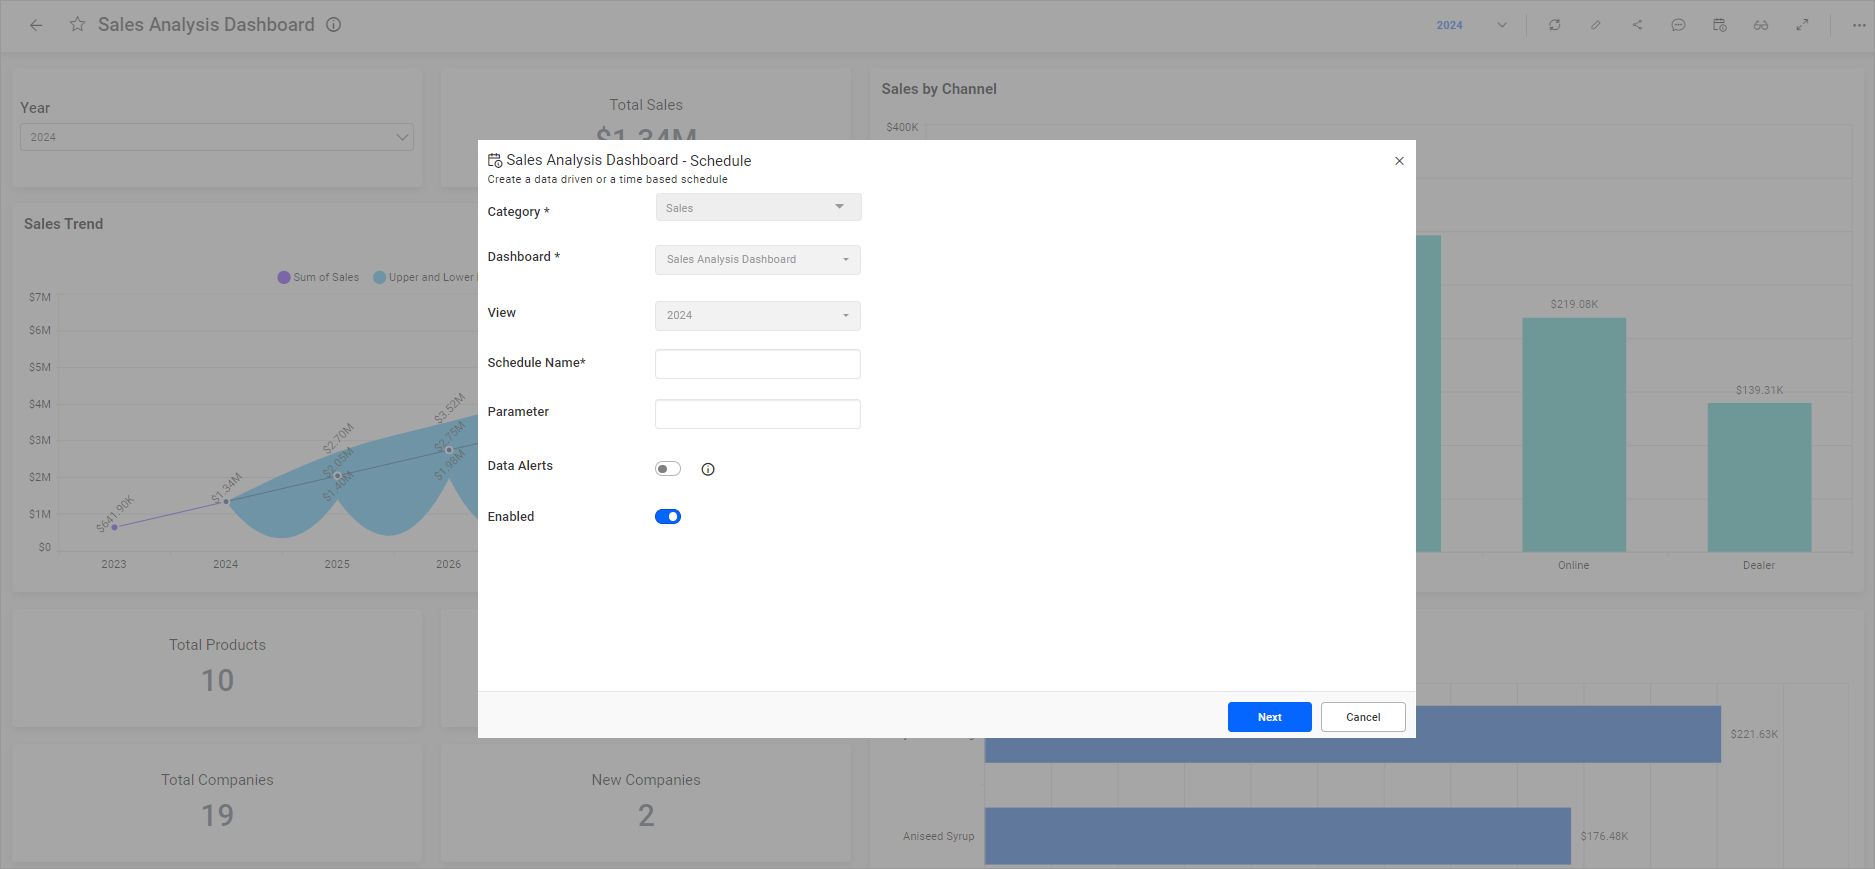Screen dimensions: 1875x869
Task: Disable the Enabled toggle
Action: tap(668, 517)
